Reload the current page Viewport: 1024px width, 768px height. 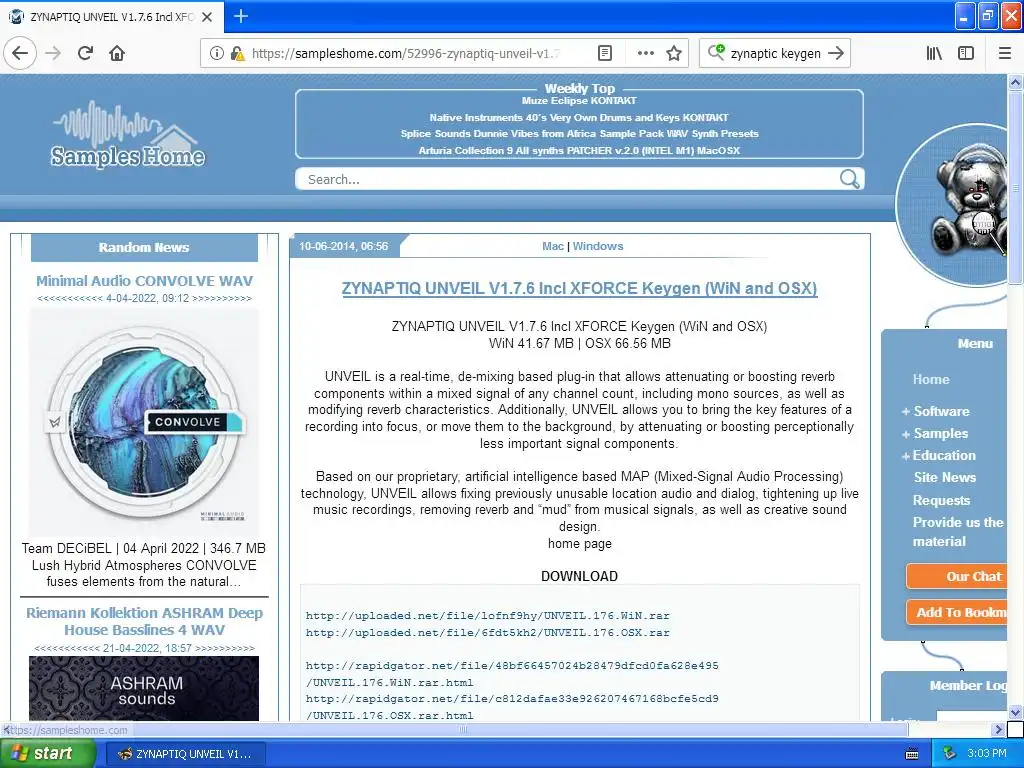[x=85, y=54]
